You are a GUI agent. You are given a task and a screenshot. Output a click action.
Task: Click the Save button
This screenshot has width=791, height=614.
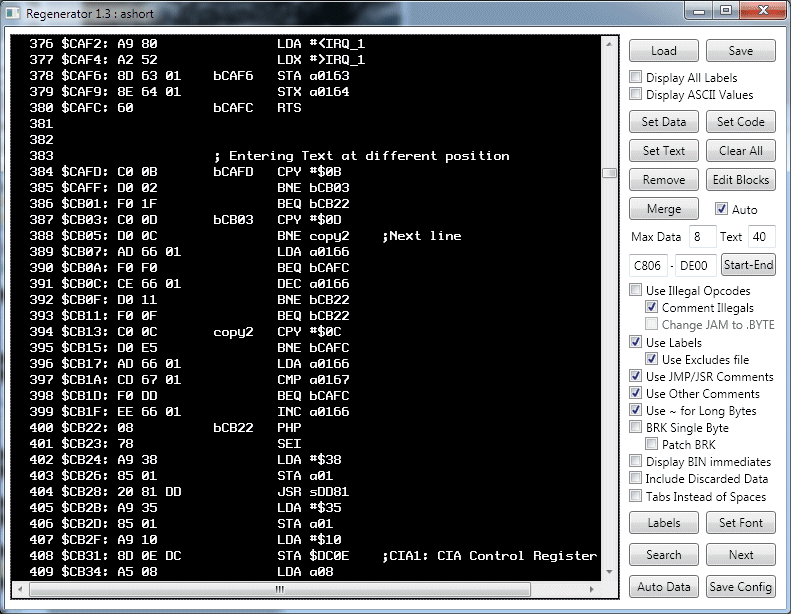(741, 50)
